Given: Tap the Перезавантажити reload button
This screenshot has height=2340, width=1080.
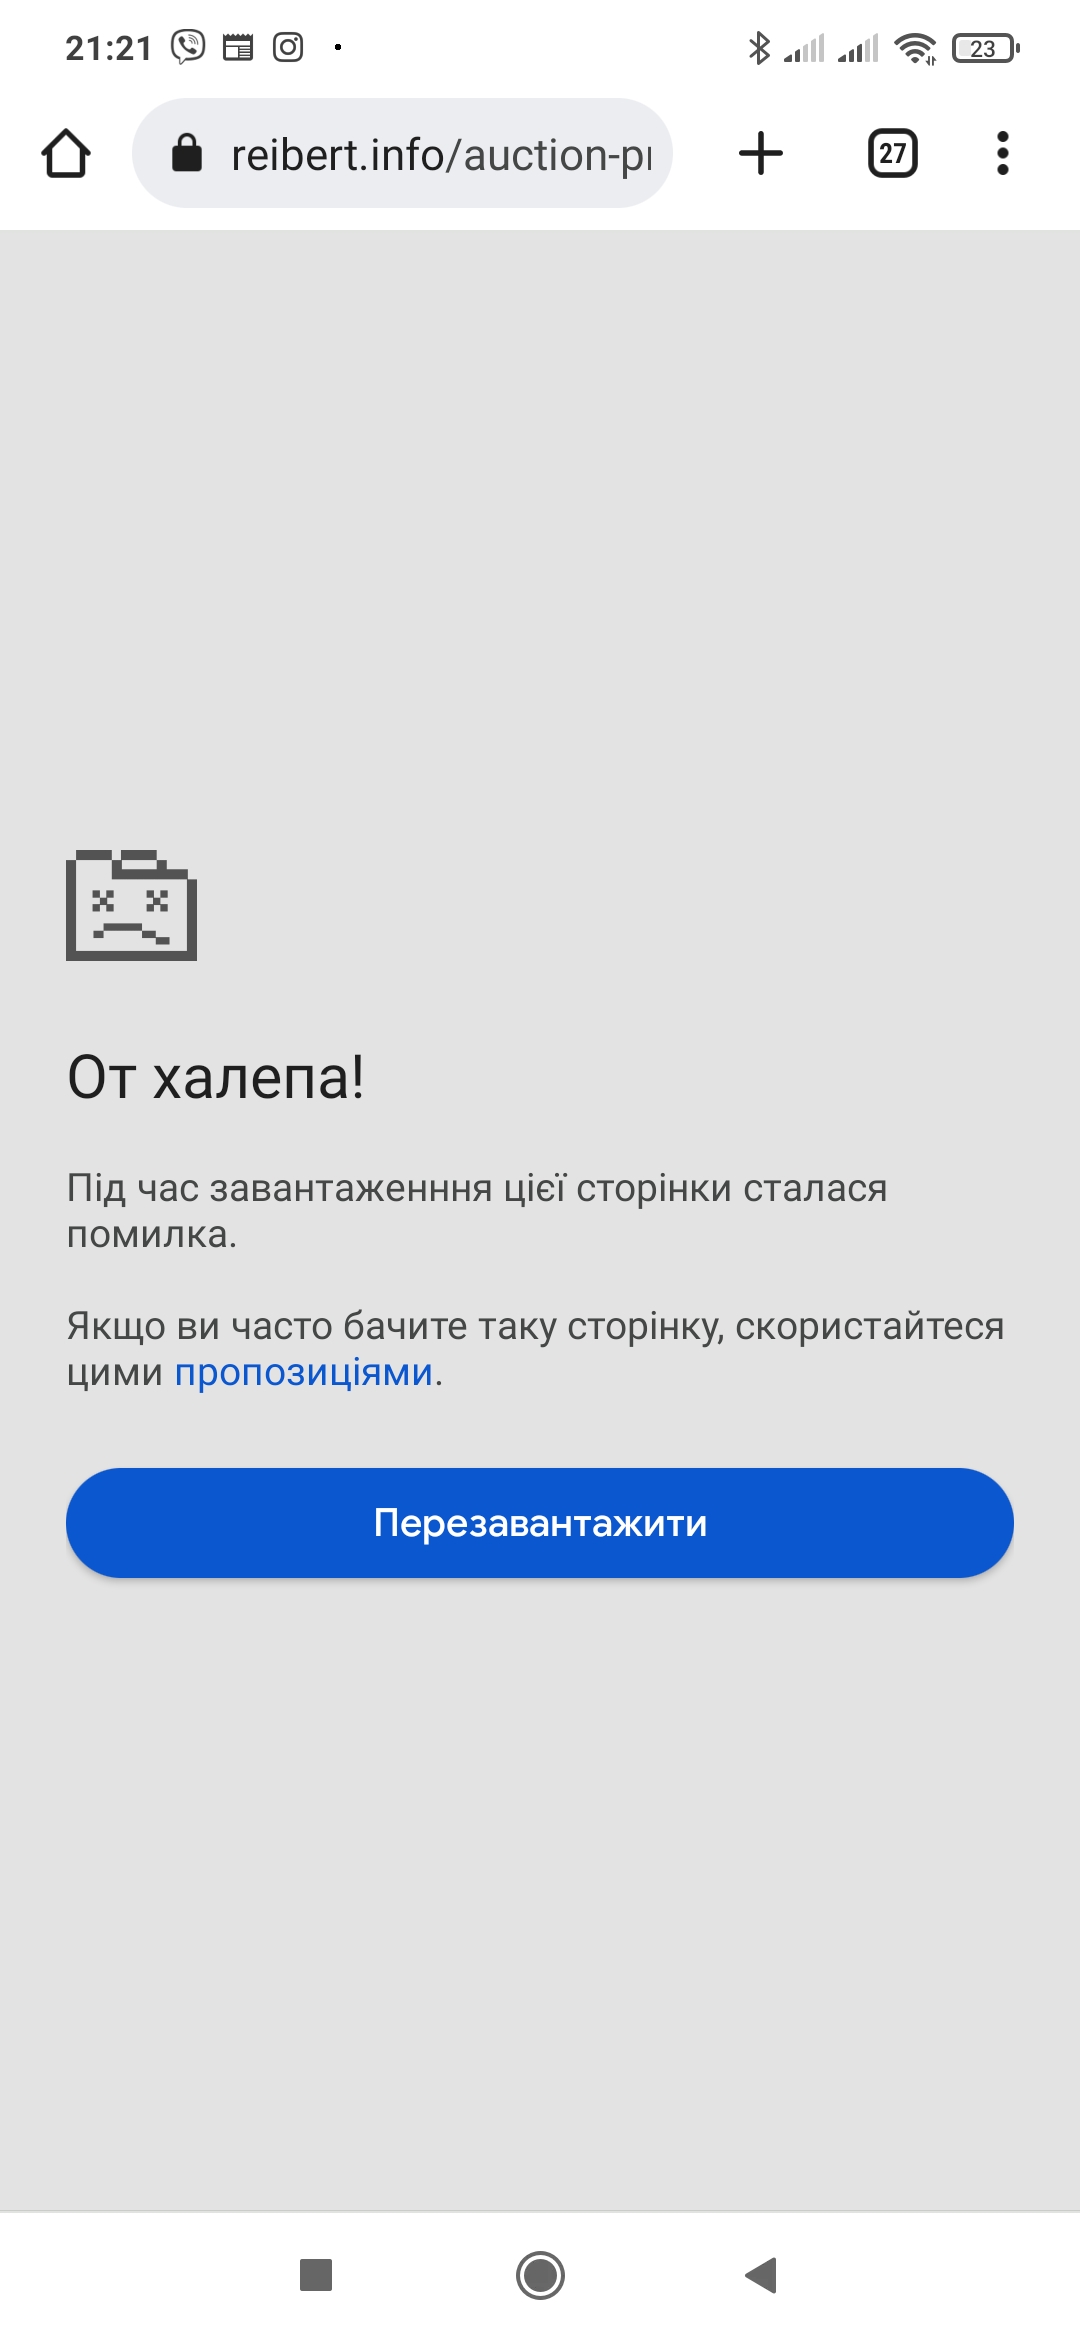Looking at the screenshot, I should [x=540, y=1523].
